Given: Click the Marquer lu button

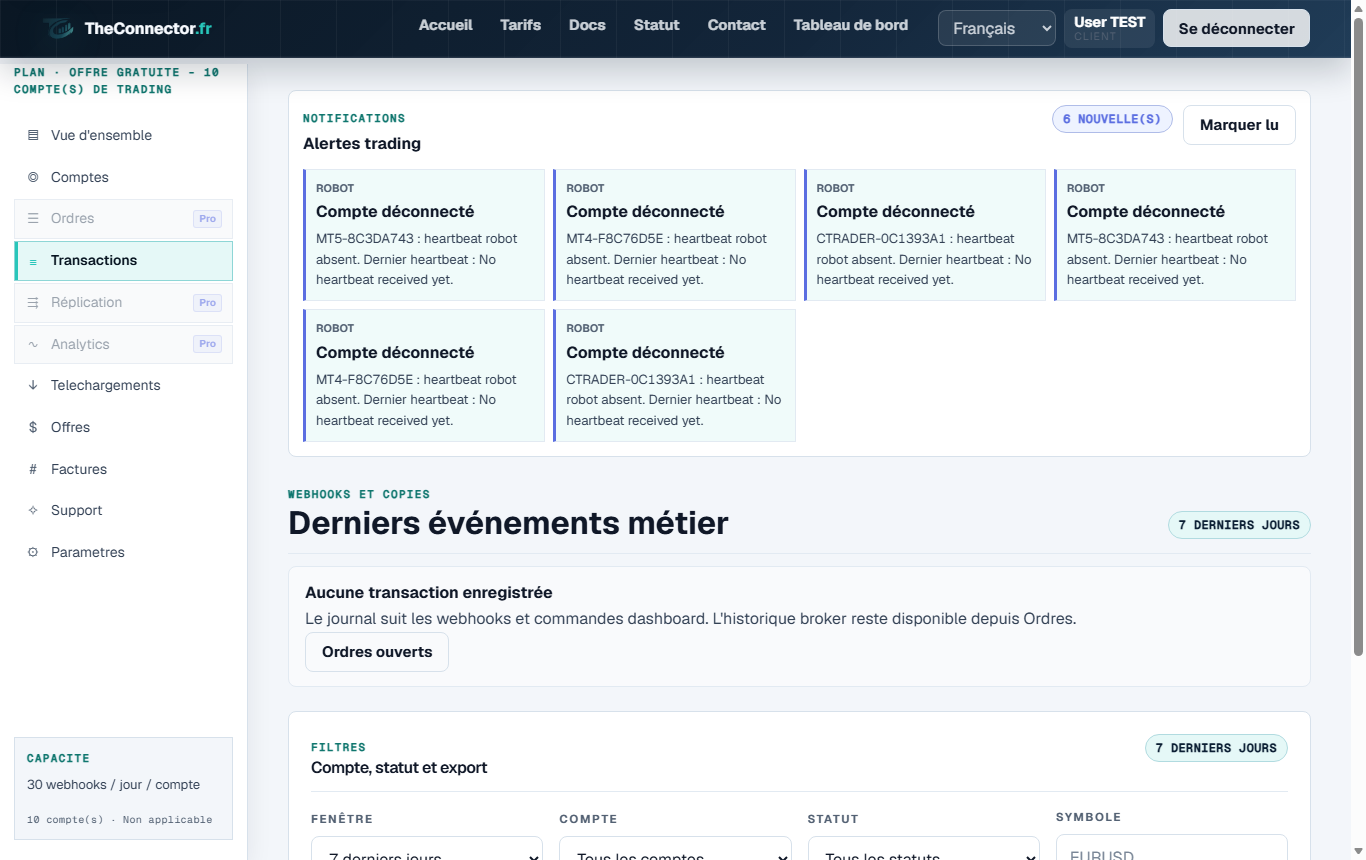Looking at the screenshot, I should coord(1239,125).
